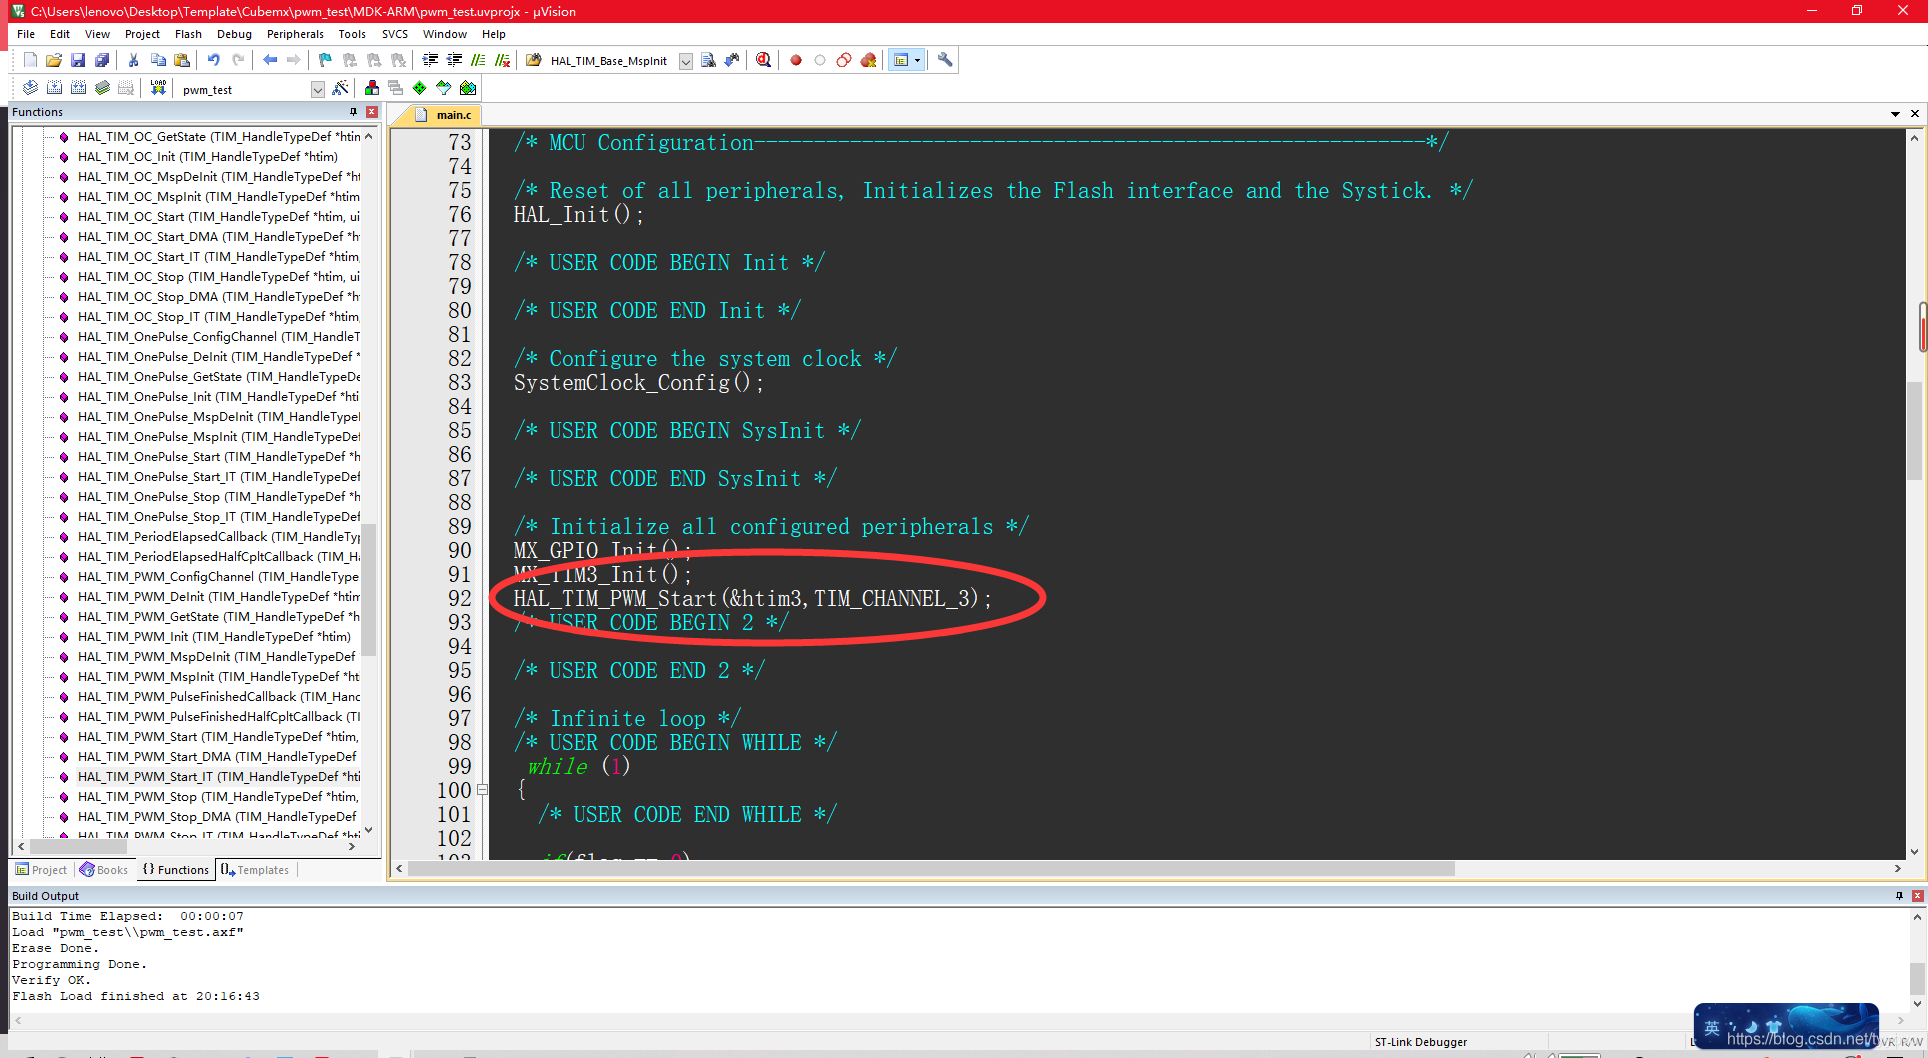Paste from the clipboard toolbar icon
The height and width of the screenshot is (1058, 1928).
click(x=182, y=60)
